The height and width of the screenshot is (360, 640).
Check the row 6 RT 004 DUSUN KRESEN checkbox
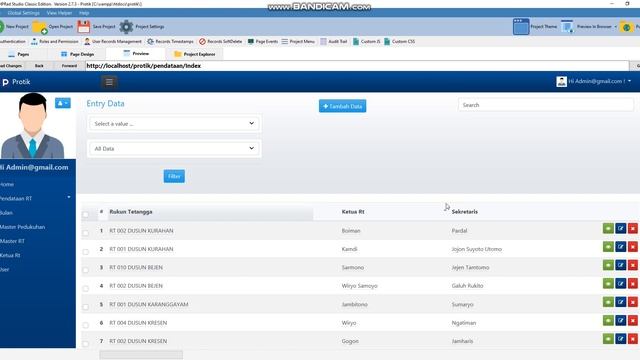[x=85, y=325]
